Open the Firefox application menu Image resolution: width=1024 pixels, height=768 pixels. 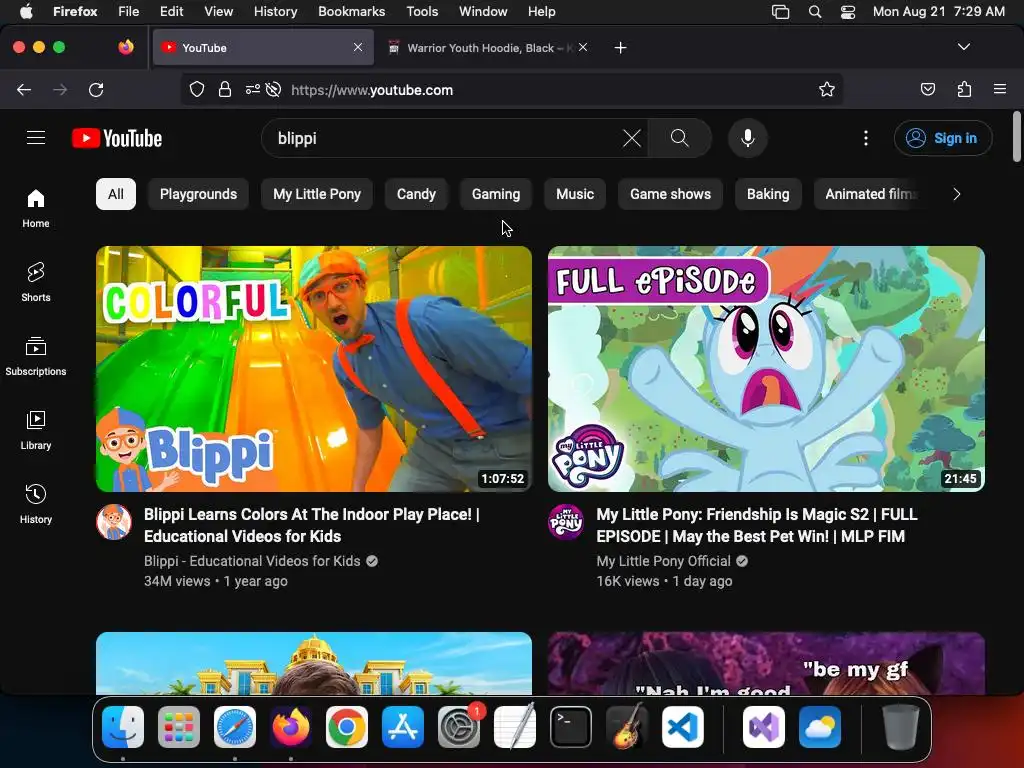point(1000,89)
